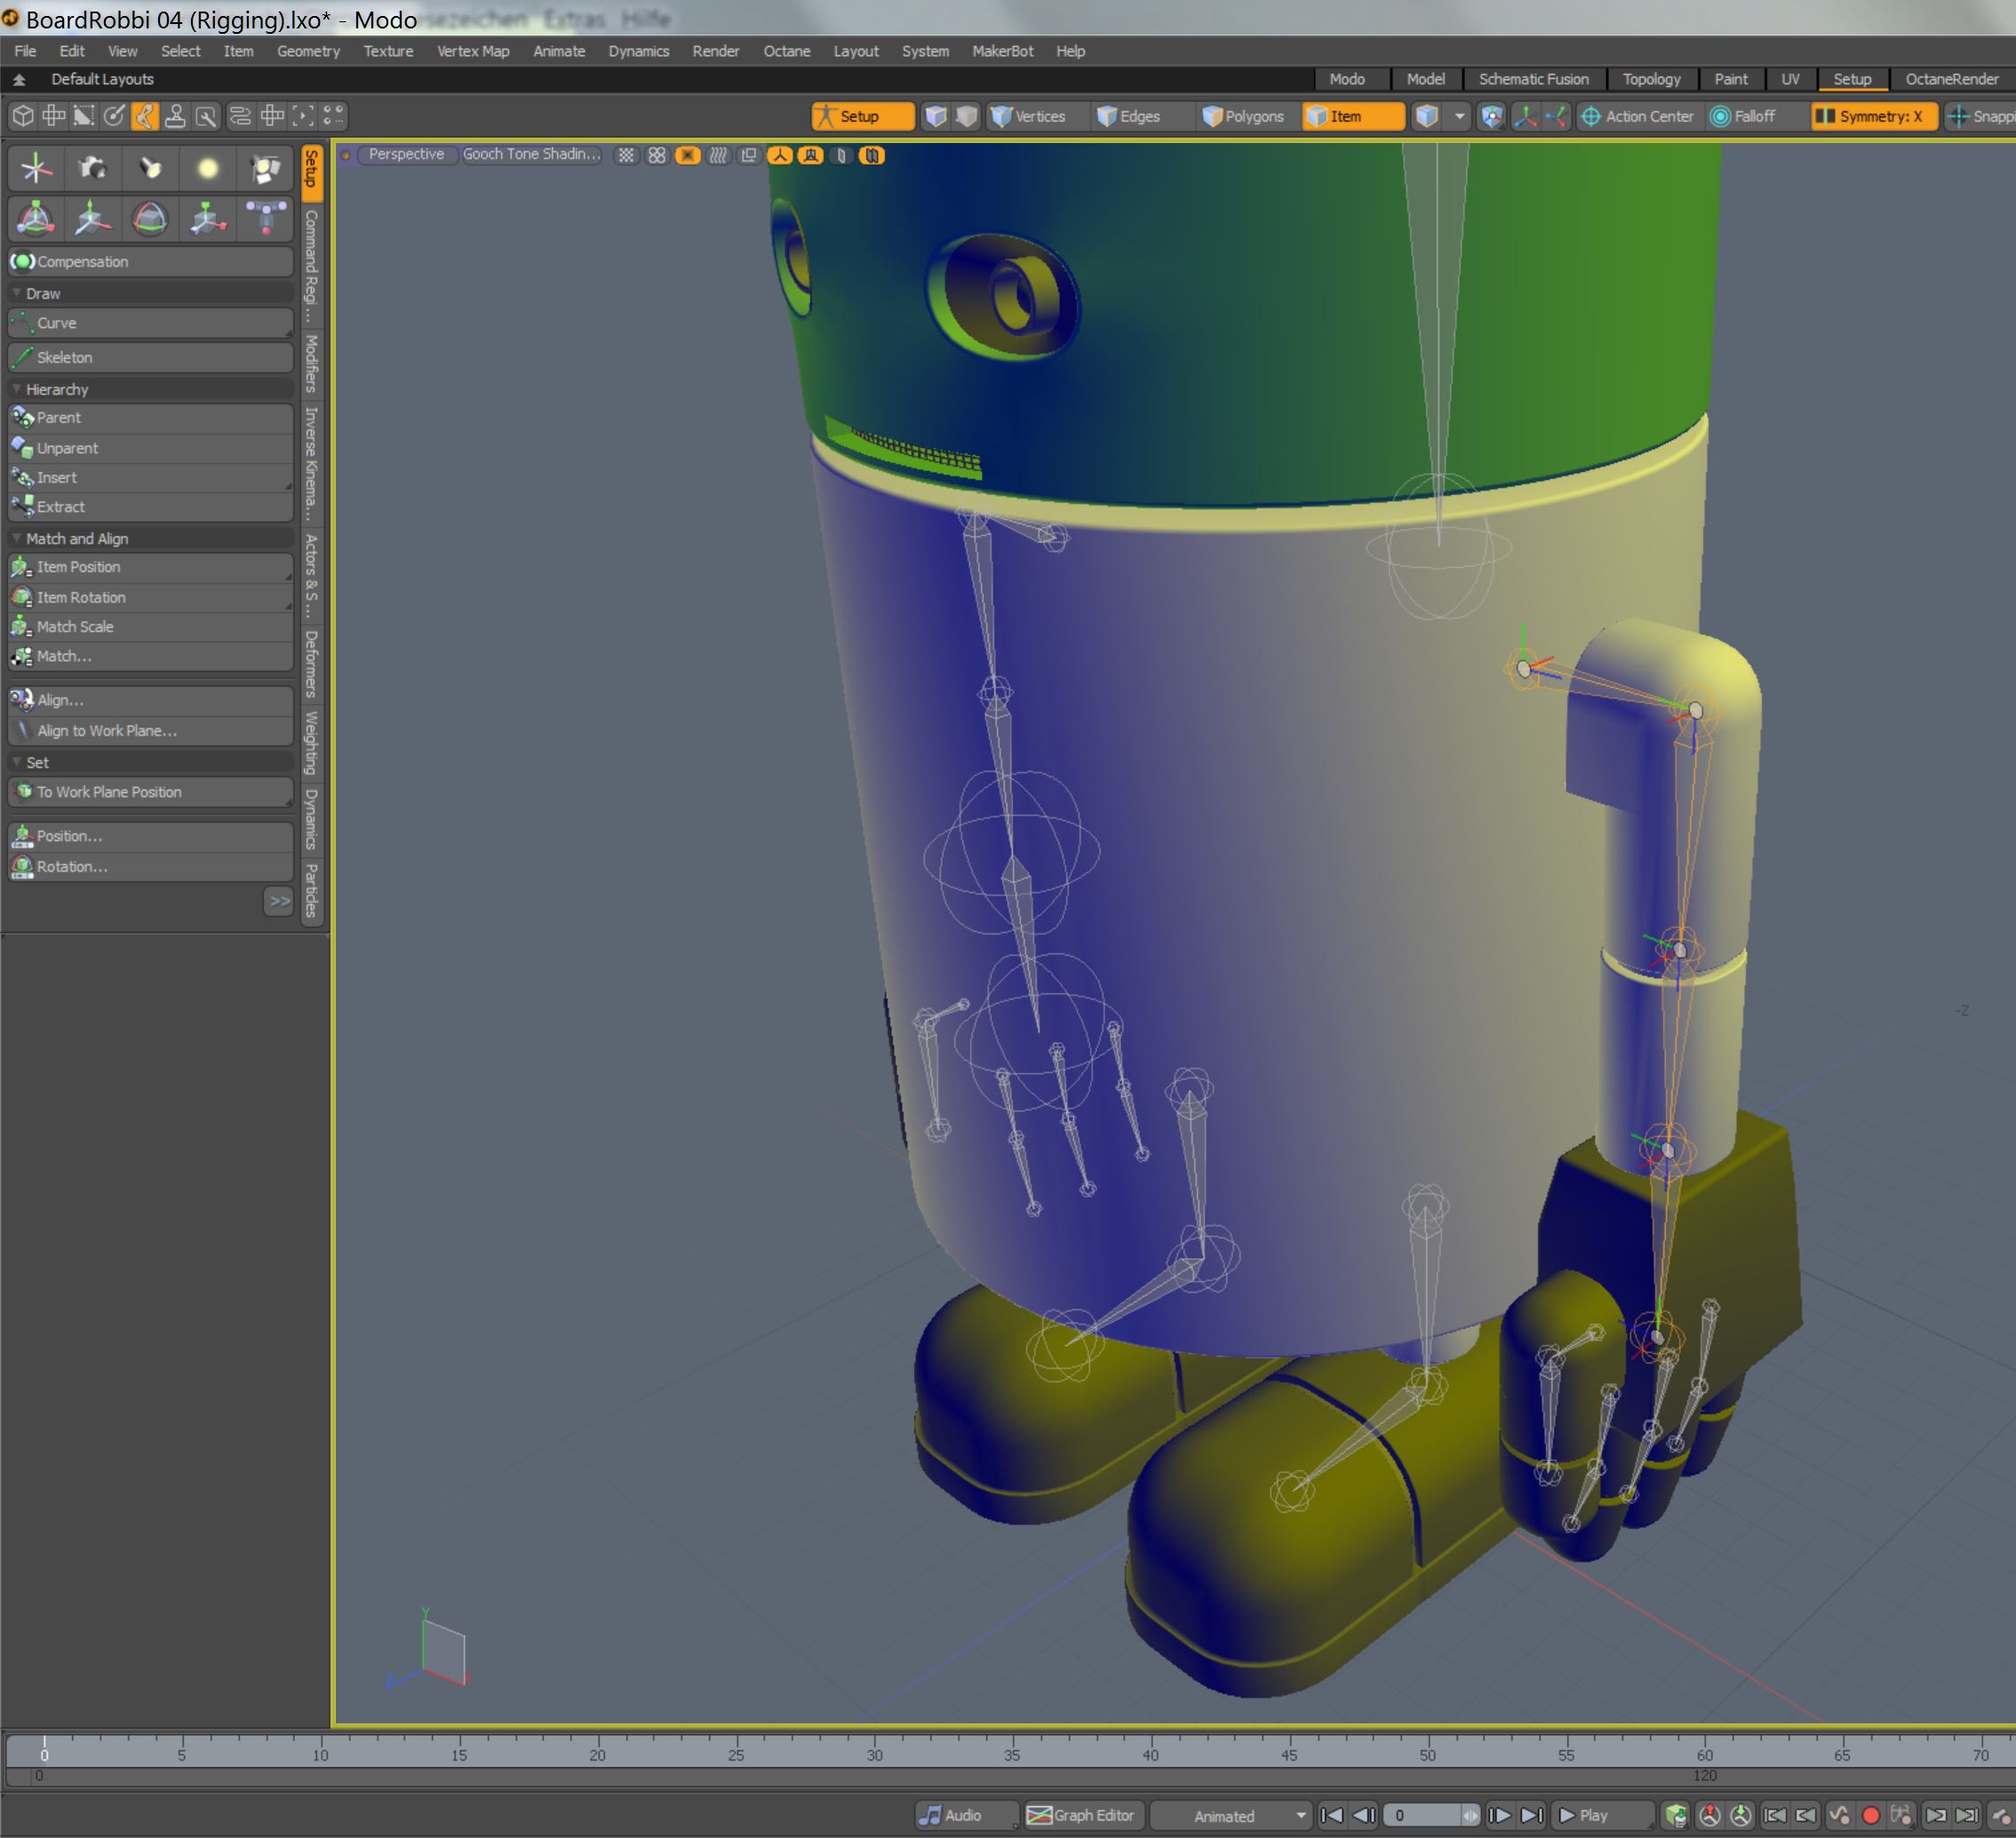Open the Vertex Map menu
The image size is (2016, 1838).
click(x=472, y=51)
